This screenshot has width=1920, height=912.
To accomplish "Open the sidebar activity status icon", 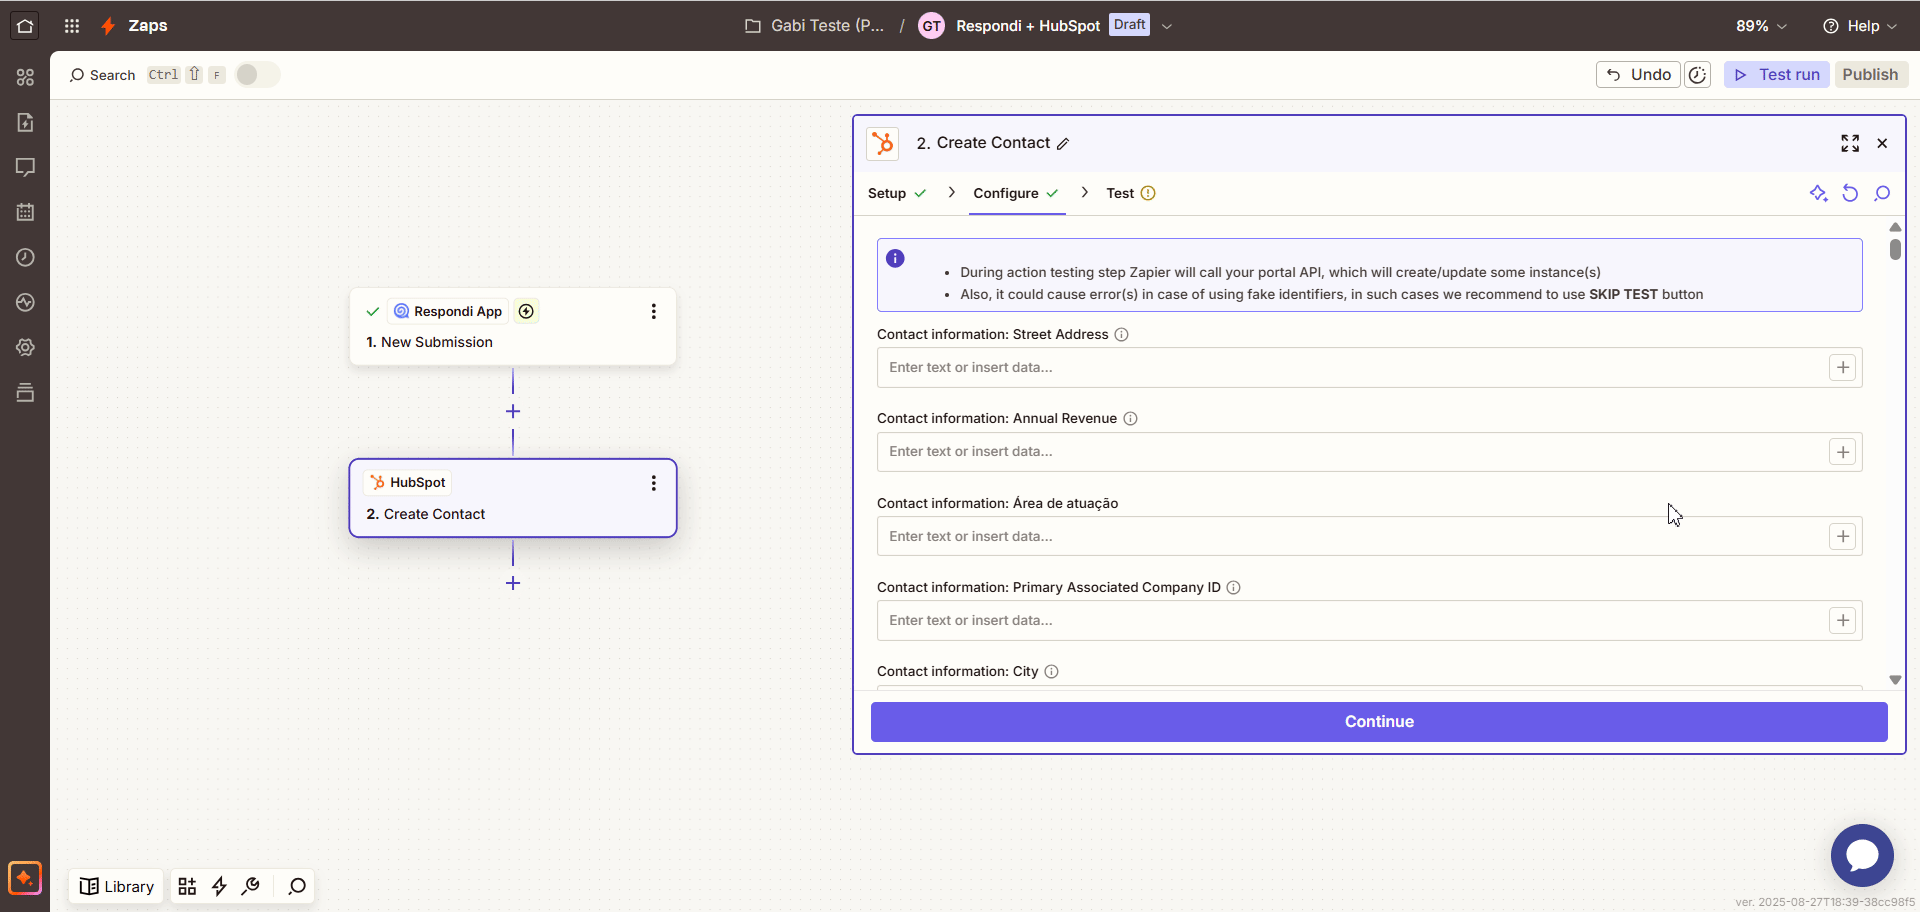I will pos(25,302).
